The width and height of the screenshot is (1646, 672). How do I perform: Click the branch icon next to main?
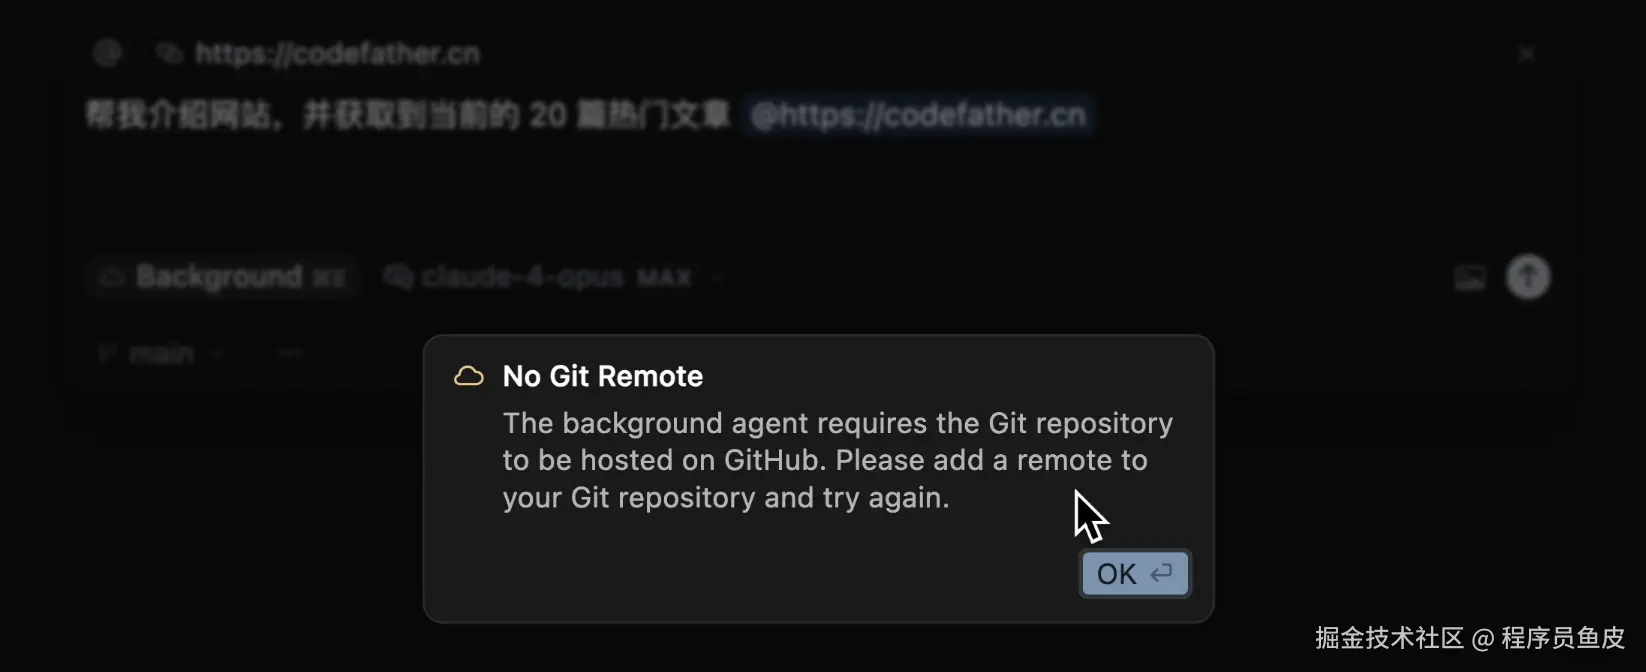click(107, 353)
